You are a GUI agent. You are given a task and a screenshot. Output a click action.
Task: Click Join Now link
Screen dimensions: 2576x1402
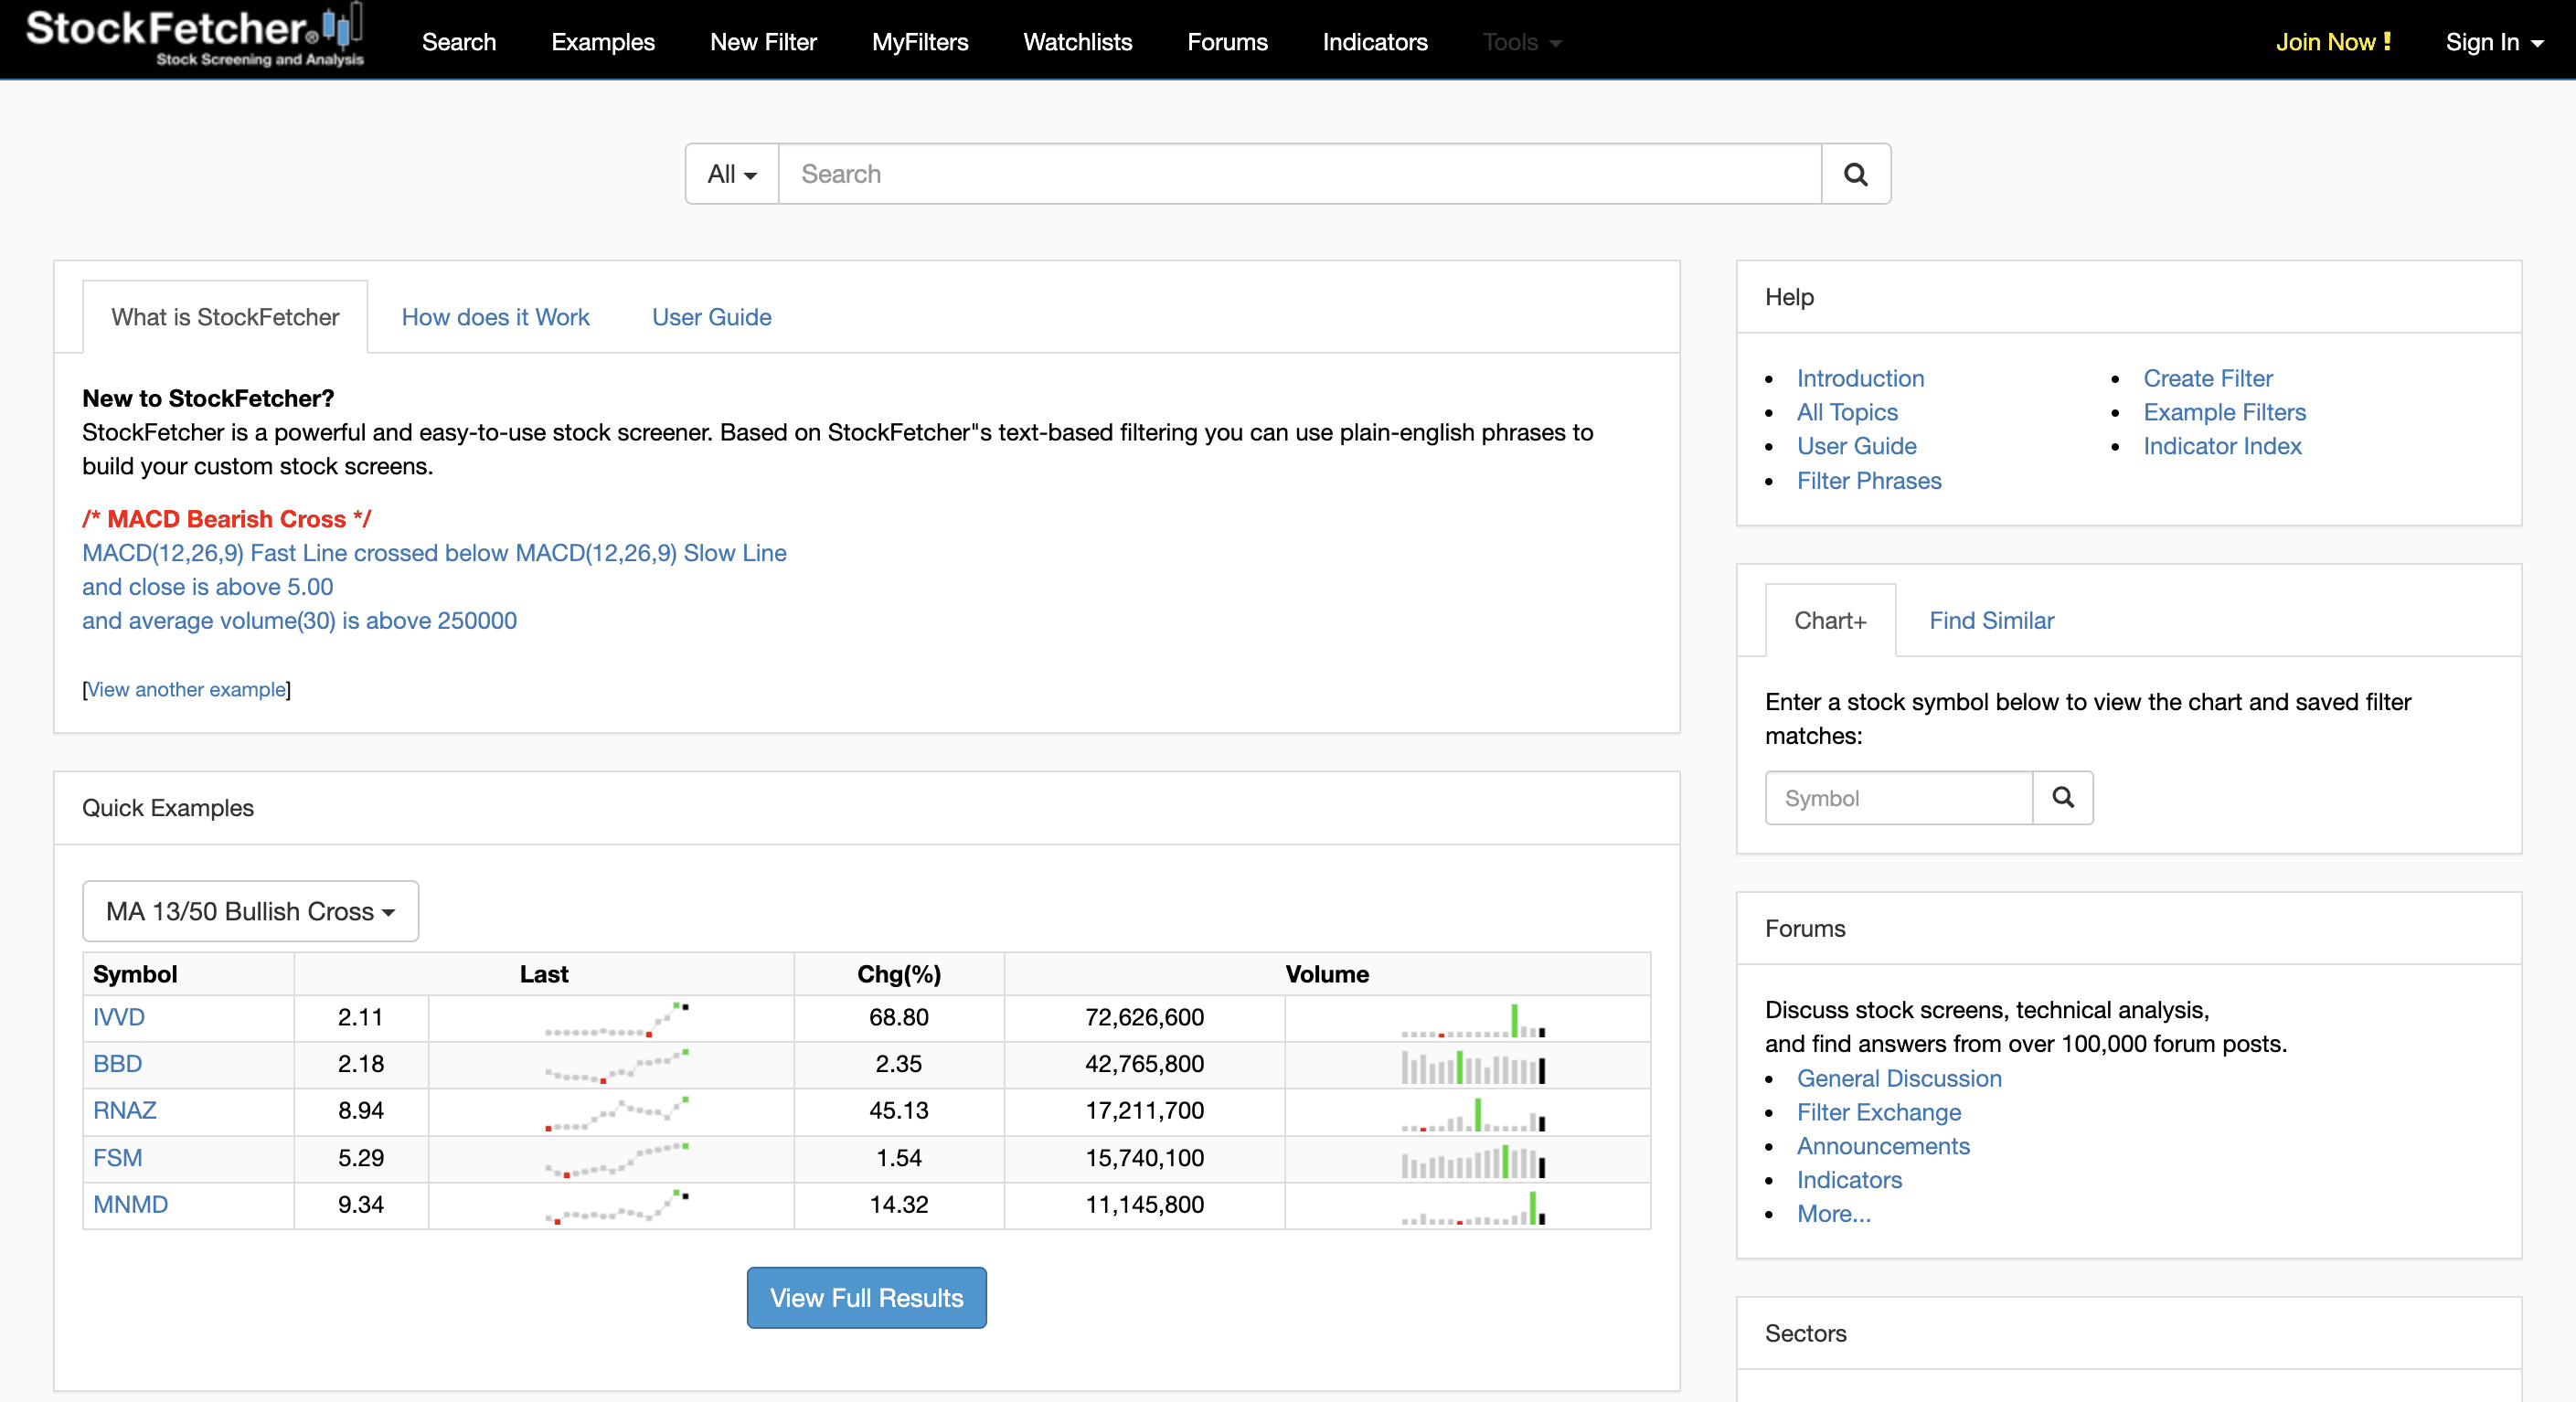coord(2333,42)
